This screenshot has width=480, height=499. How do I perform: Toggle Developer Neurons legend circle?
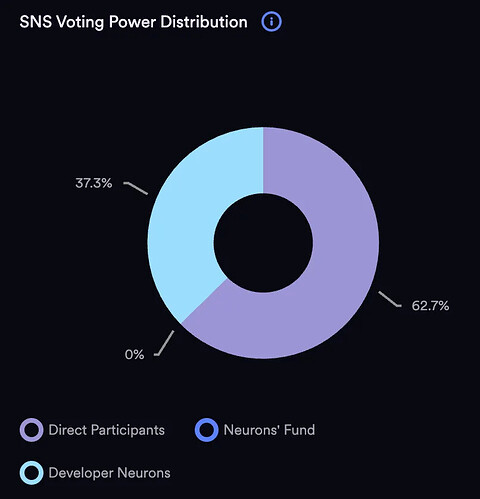(x=31, y=473)
